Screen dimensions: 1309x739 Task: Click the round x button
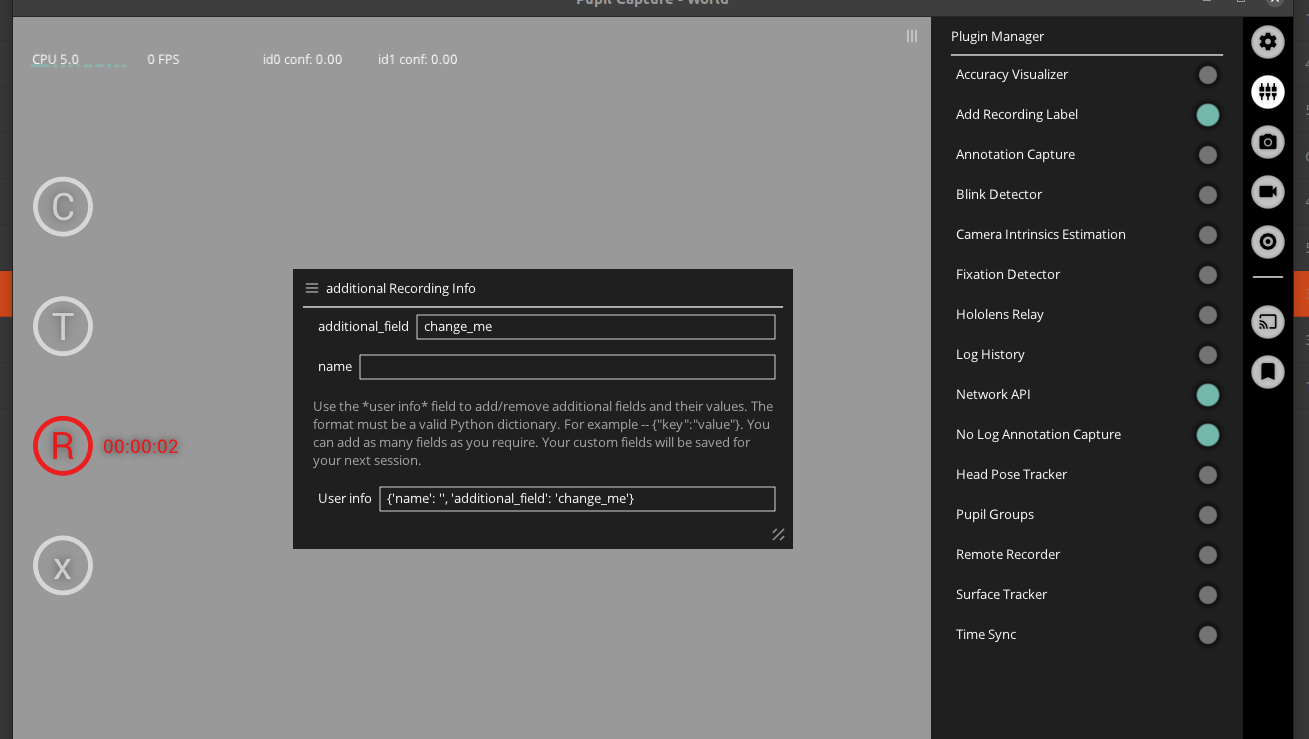(x=63, y=566)
